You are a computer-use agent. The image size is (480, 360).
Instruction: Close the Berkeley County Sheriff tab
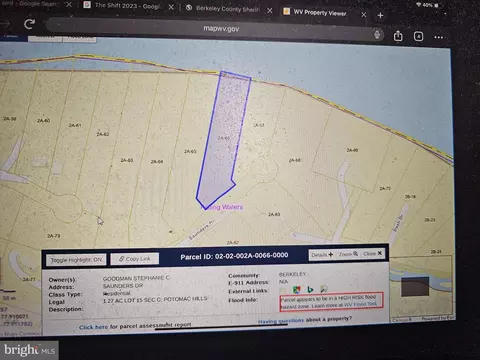pos(270,11)
